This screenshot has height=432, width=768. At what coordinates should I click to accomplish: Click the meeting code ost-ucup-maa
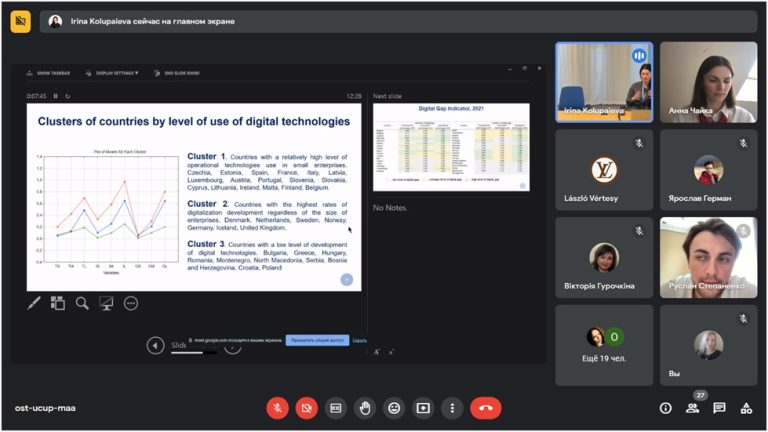pyautogui.click(x=45, y=408)
